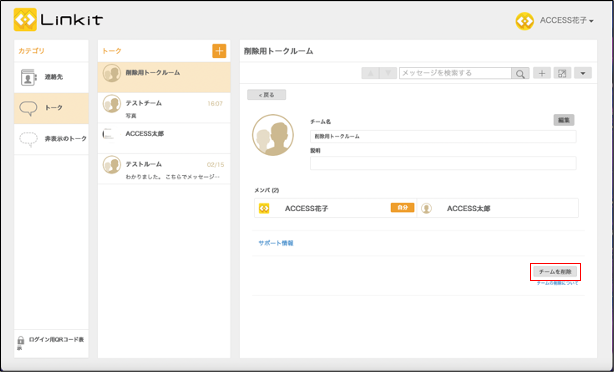Click the チームを削除 button
The image size is (614, 372).
(x=555, y=272)
